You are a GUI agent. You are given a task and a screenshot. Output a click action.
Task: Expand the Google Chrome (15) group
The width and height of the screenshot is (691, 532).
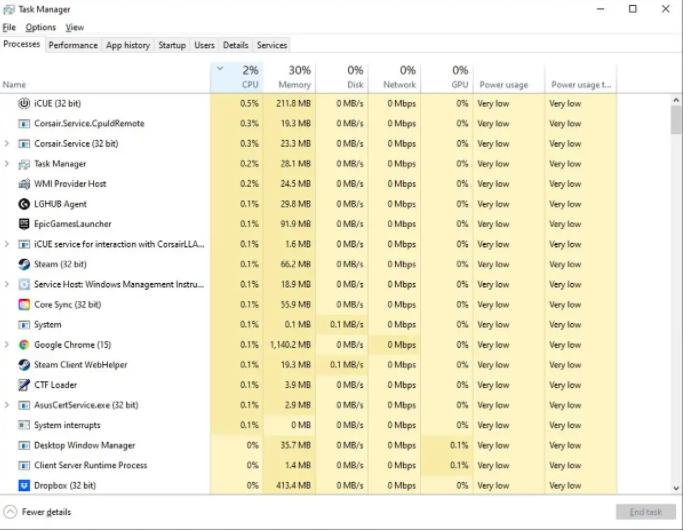point(7,344)
